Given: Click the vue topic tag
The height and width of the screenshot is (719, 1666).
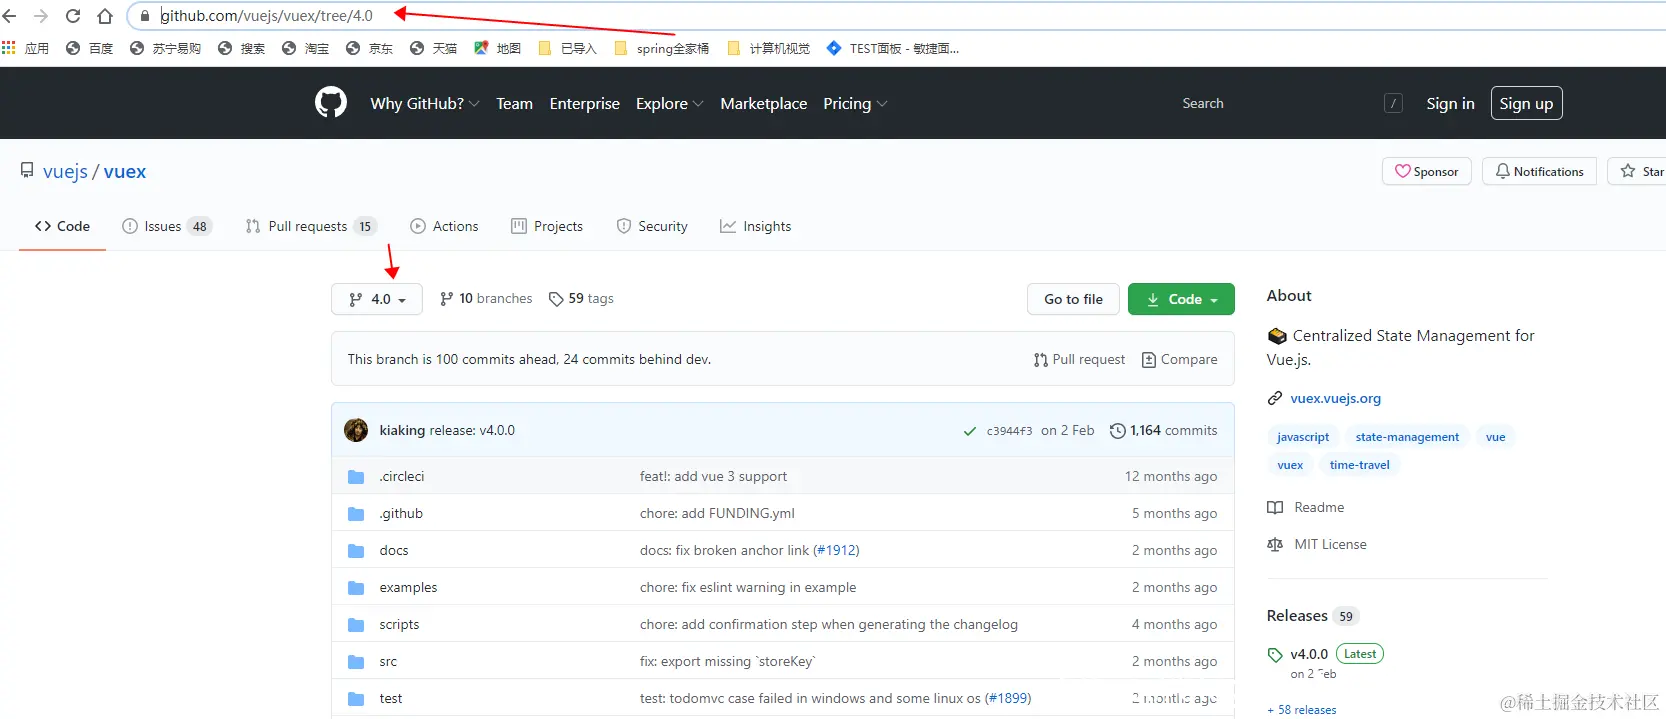Looking at the screenshot, I should pos(1495,437).
